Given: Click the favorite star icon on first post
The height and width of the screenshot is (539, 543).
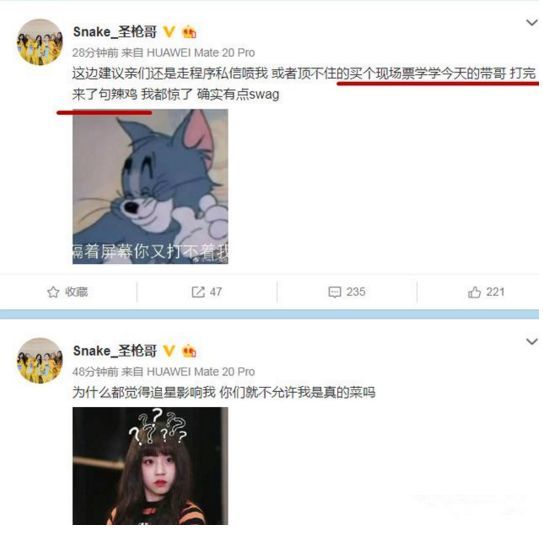Looking at the screenshot, I should tap(53, 292).
